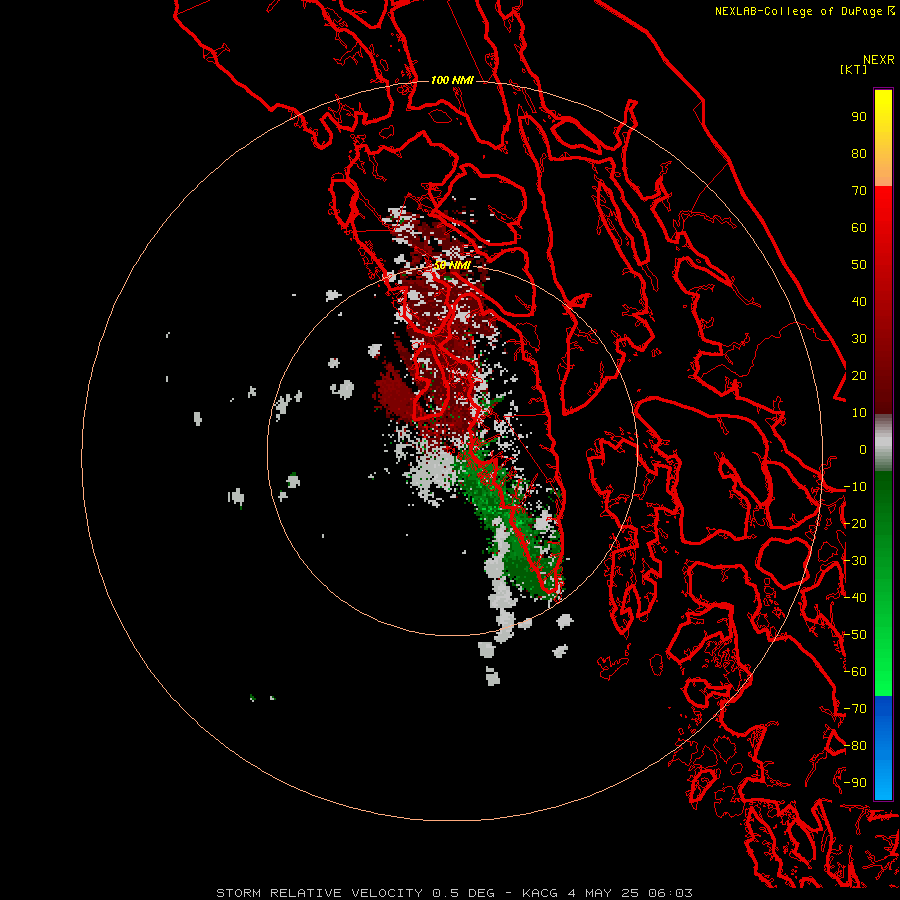Viewport: 900px width, 900px height.
Task: Click the blue segment of color scale
Action: coord(883,747)
